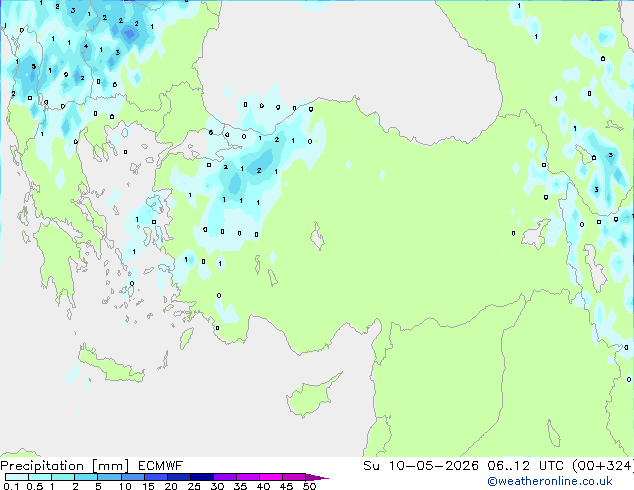
Task: Click the legend's purple end arrow
Action: [317, 478]
